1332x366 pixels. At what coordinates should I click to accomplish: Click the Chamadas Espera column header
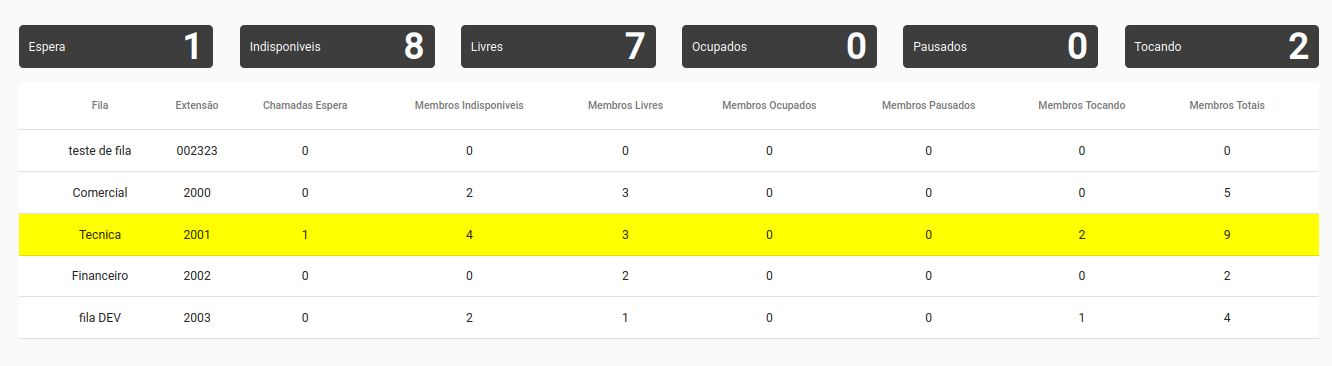305,105
